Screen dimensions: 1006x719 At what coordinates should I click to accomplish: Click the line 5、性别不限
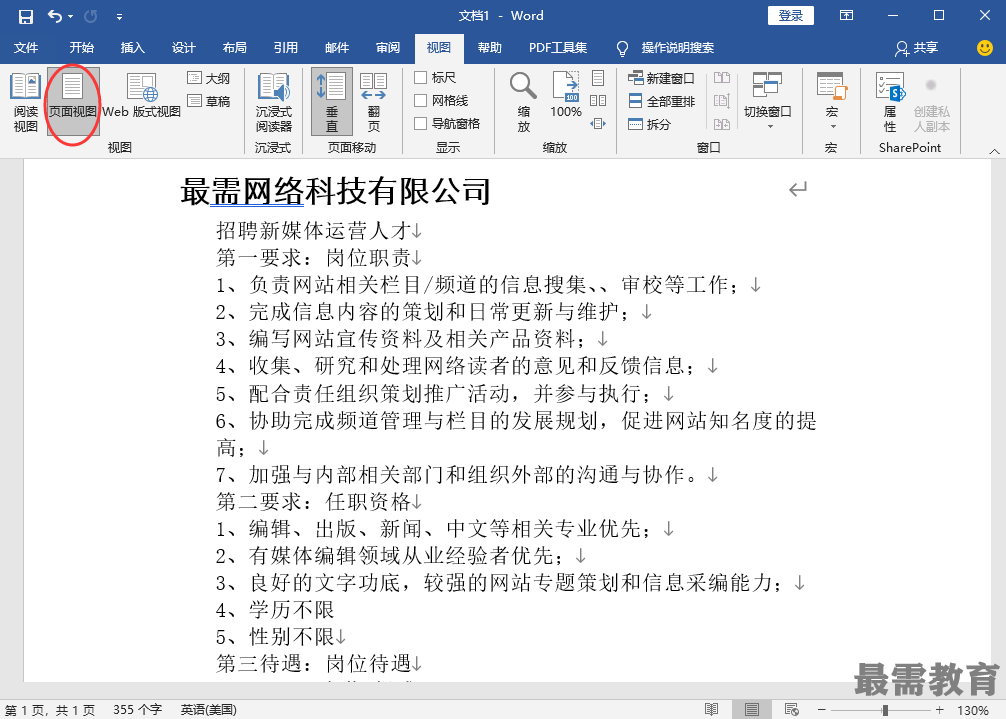coord(275,637)
